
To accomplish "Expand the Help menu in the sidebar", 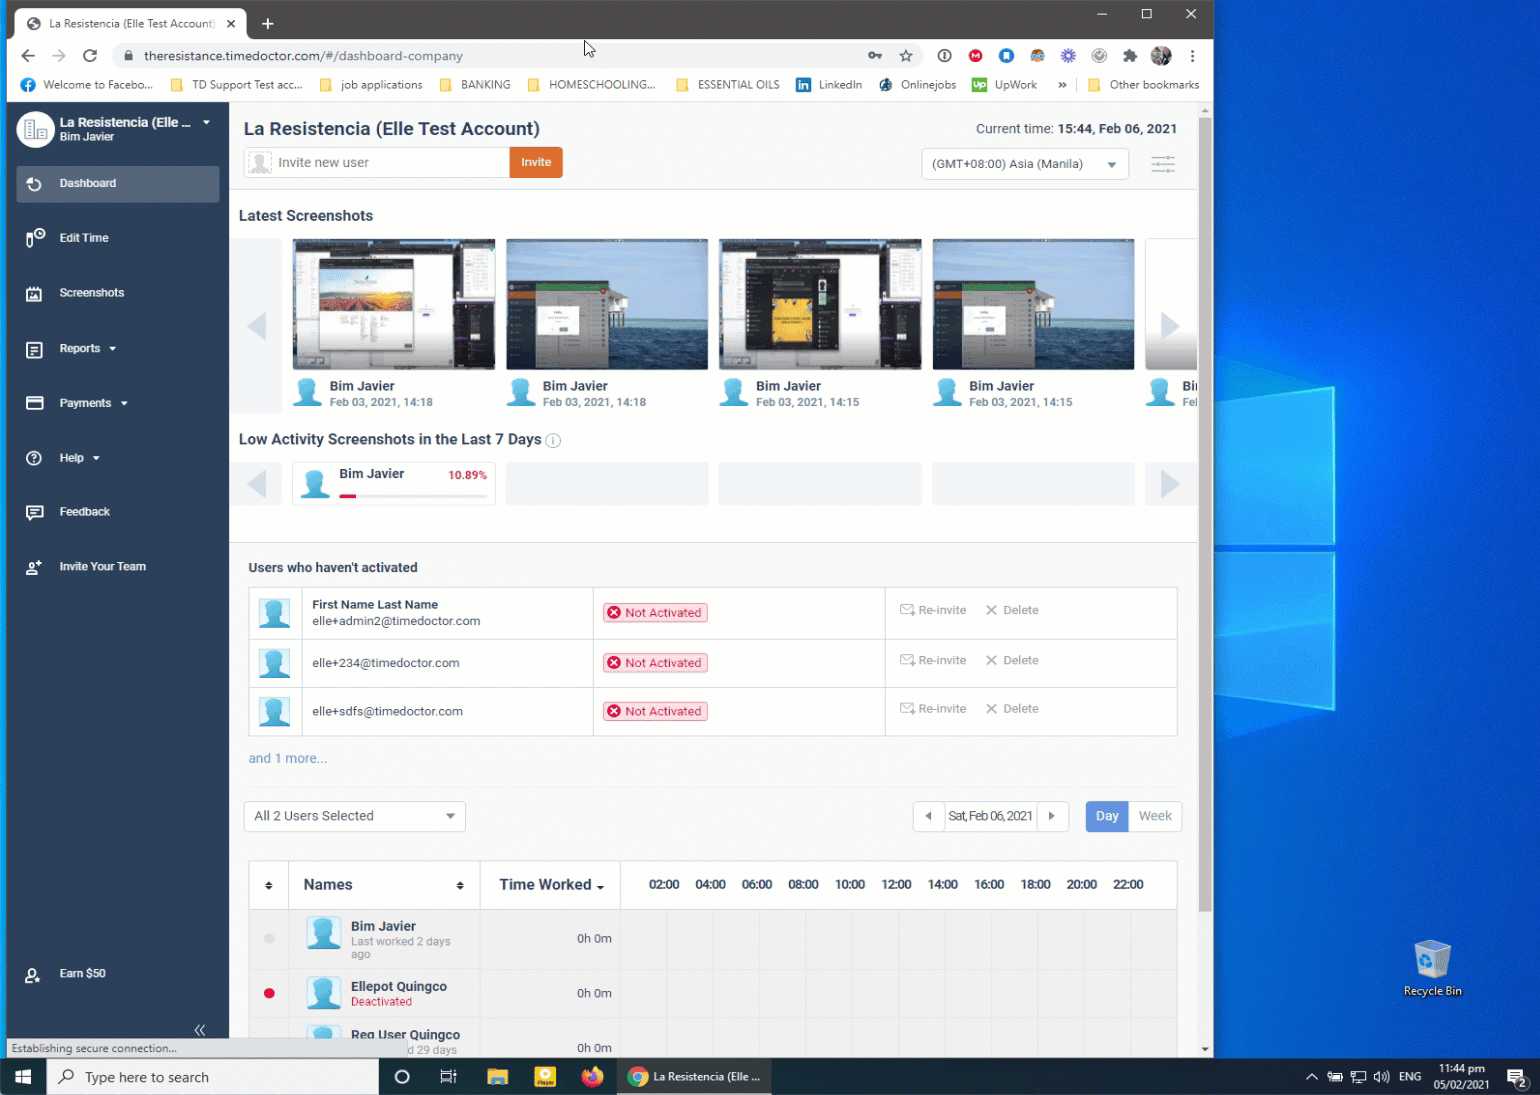I will 73,457.
